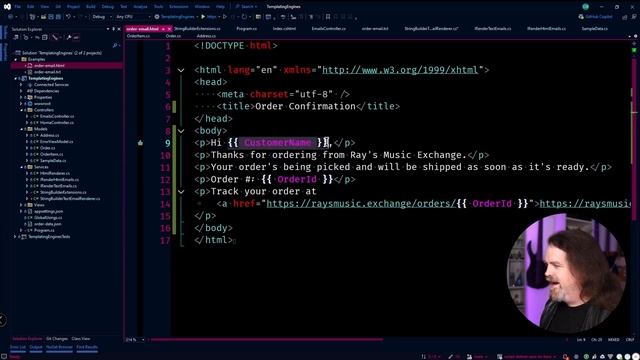Click Solution Explorer properties wrench icon
The image size is (640, 360).
[69, 37]
